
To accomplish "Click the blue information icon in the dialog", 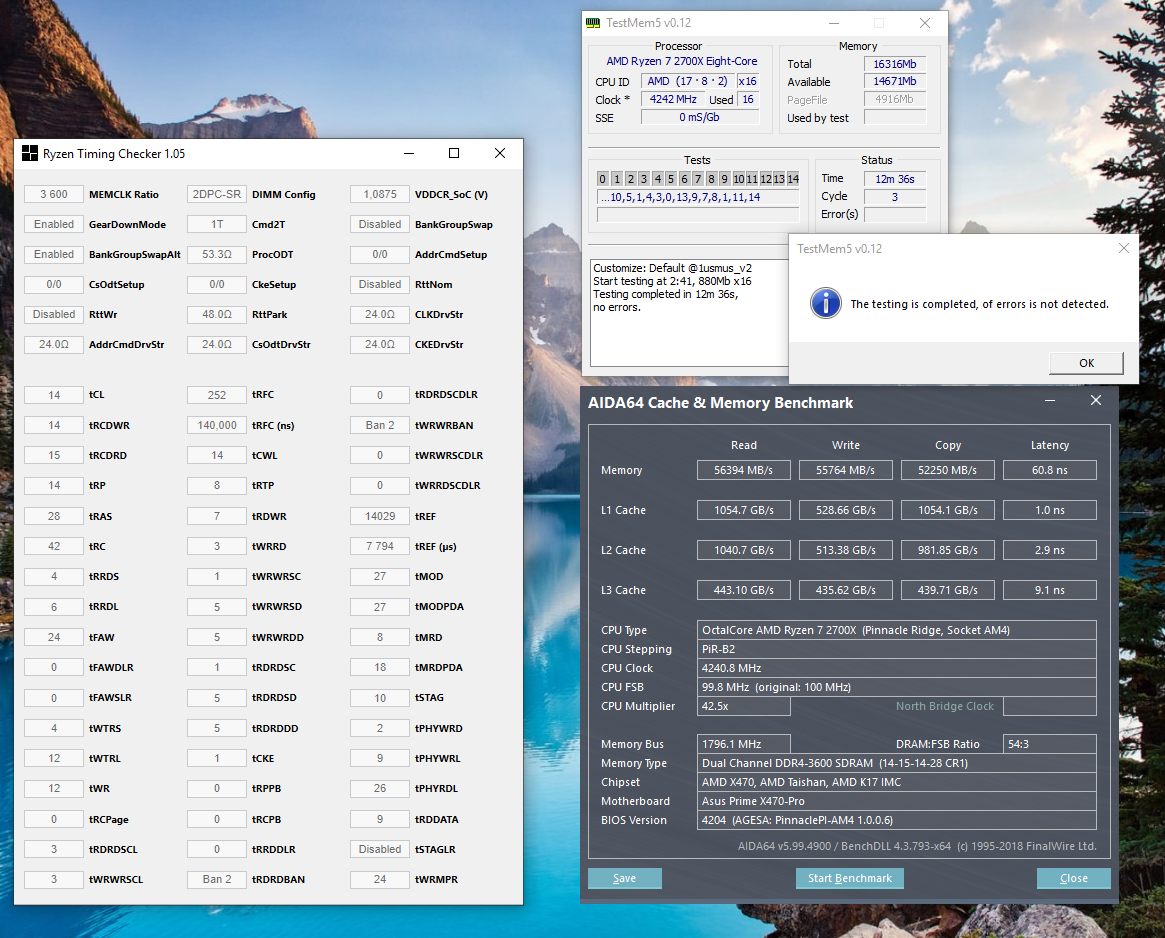I will point(825,303).
